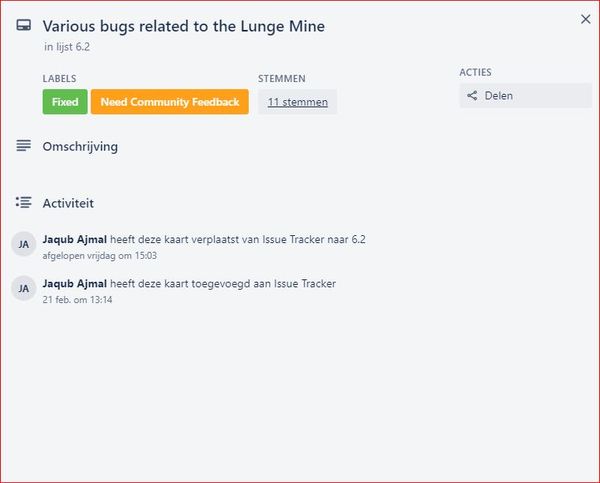This screenshot has height=483, width=600.
Task: Select the orange Need Community Feedback label
Action: tap(170, 102)
